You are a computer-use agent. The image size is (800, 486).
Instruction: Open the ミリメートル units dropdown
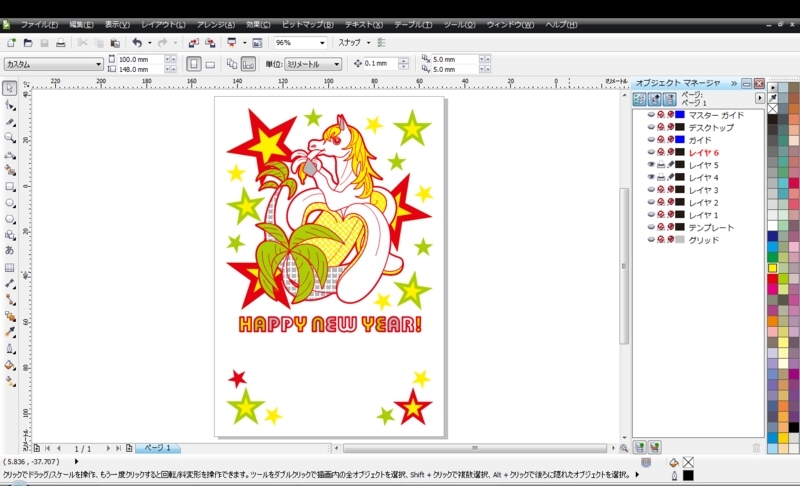pos(336,64)
